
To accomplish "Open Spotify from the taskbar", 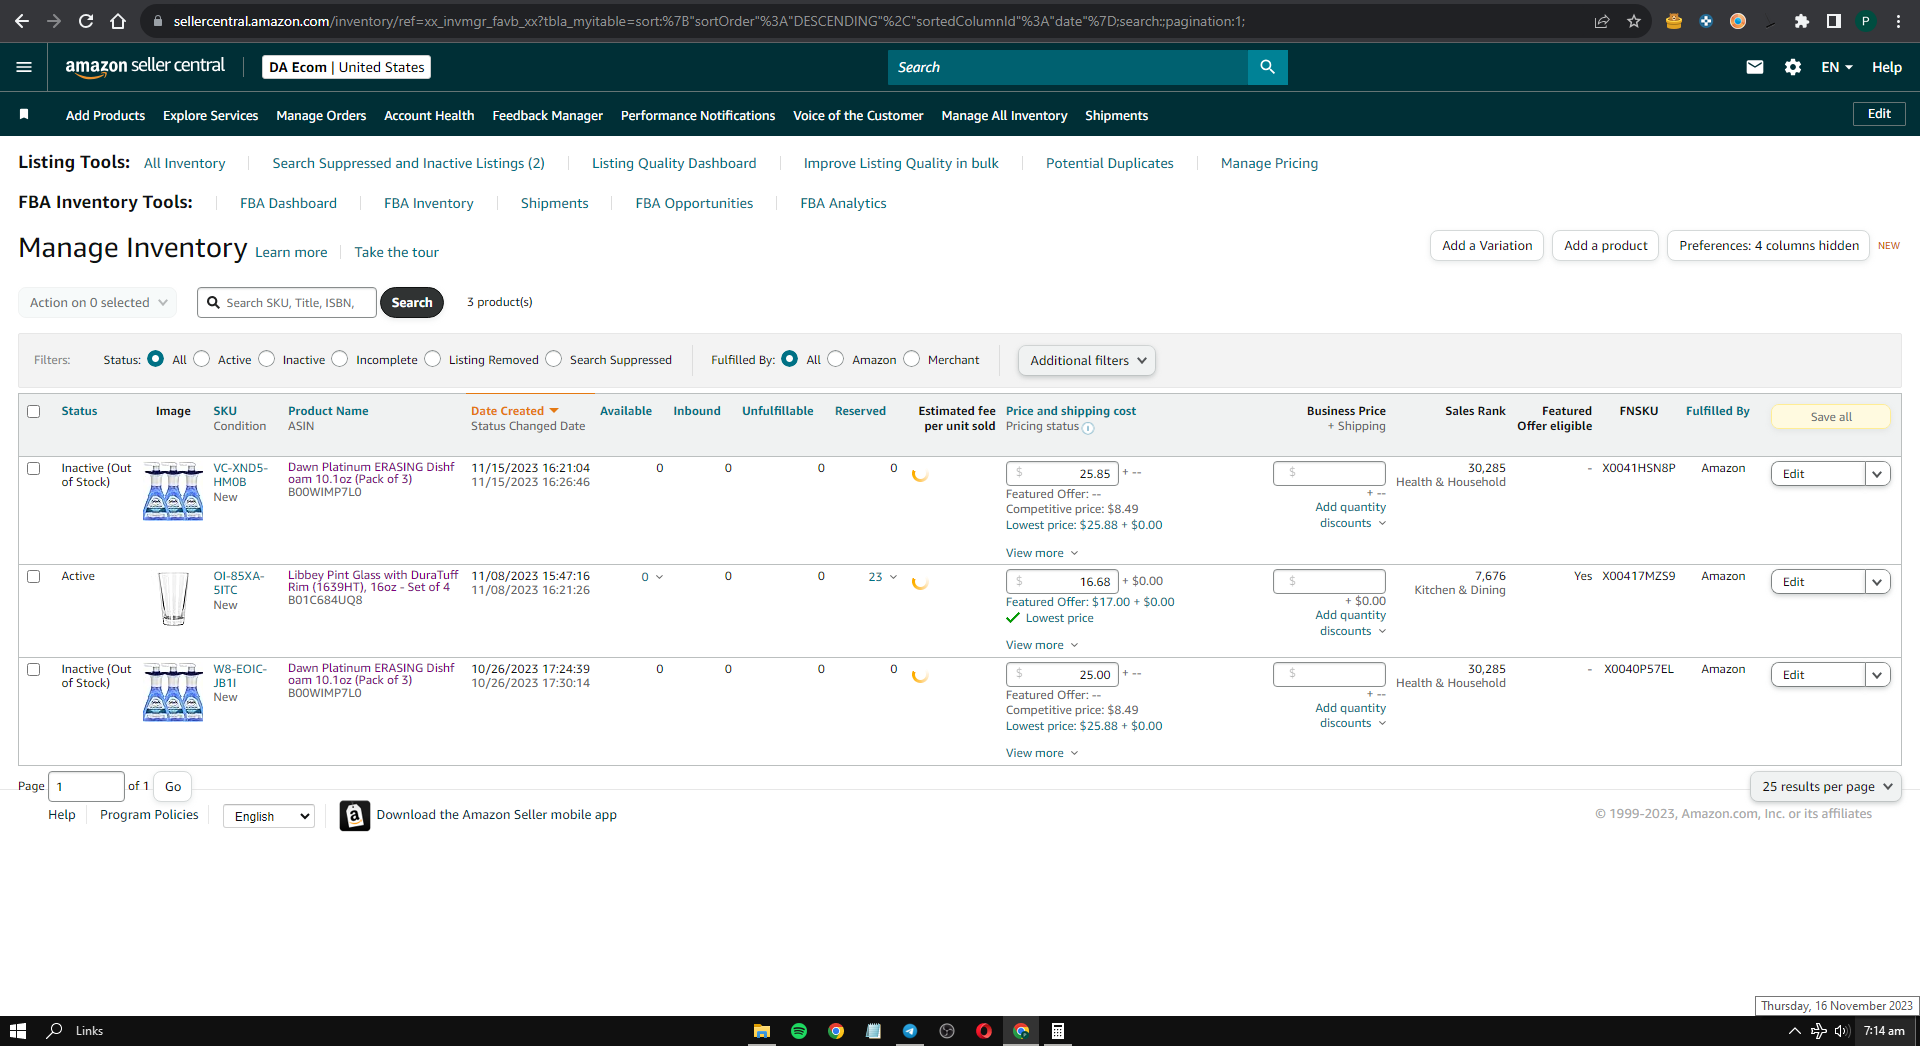I will pyautogui.click(x=799, y=1031).
